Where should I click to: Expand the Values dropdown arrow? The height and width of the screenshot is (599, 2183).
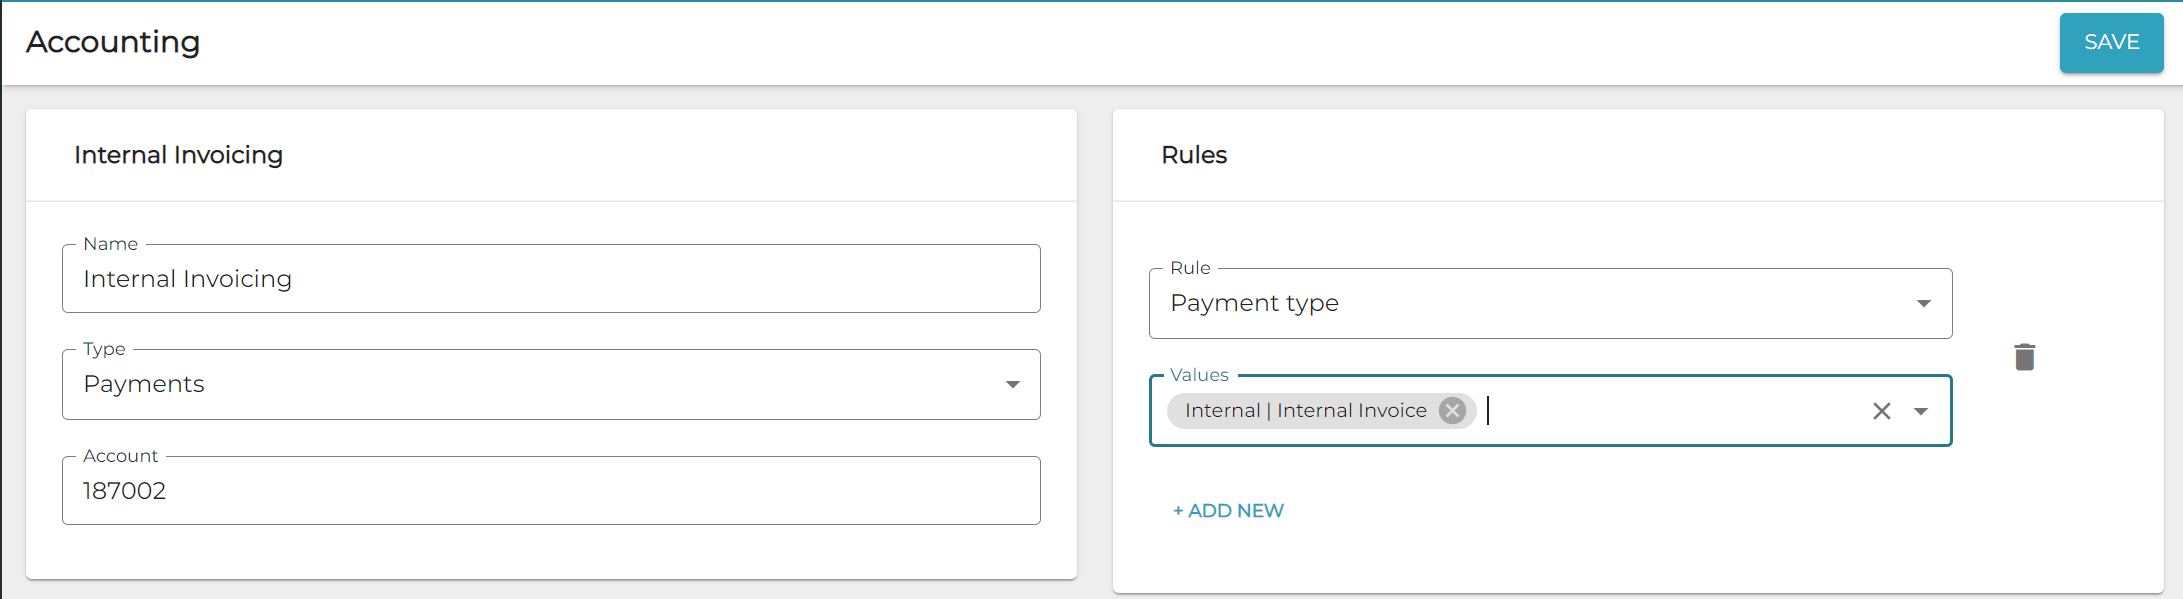tap(1921, 411)
